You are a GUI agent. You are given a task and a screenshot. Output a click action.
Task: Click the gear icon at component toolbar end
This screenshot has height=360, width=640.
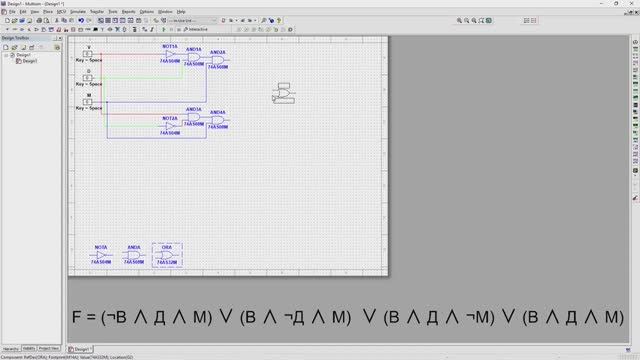tap(290, 29)
